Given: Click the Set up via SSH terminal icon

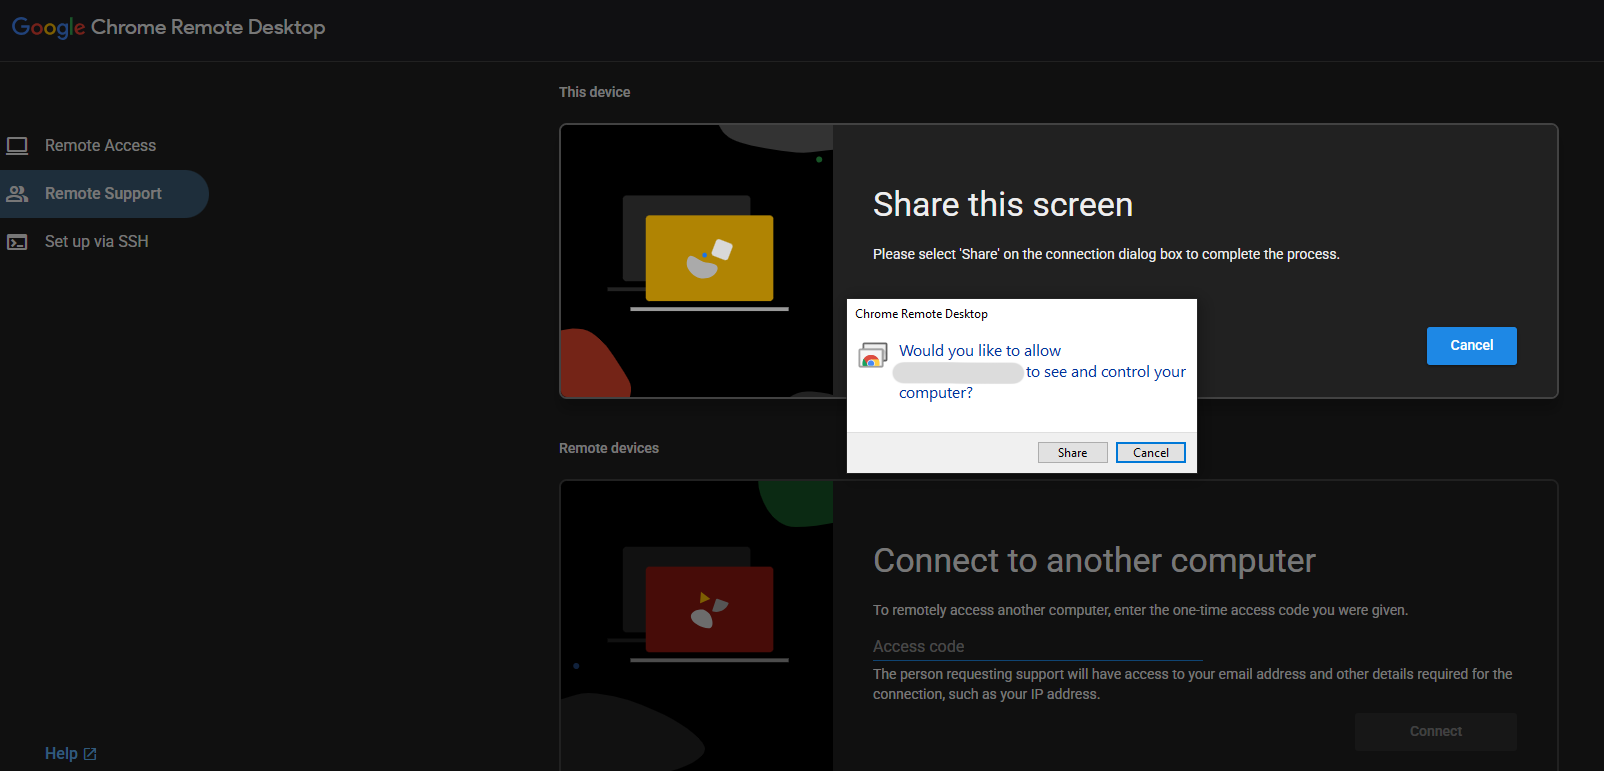Looking at the screenshot, I should click(x=17, y=242).
